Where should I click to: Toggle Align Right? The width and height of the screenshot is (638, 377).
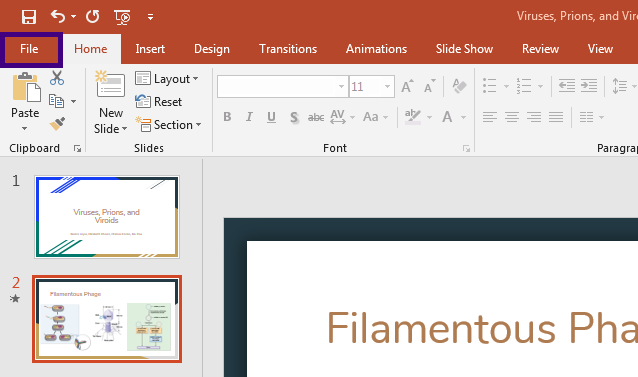(534, 117)
